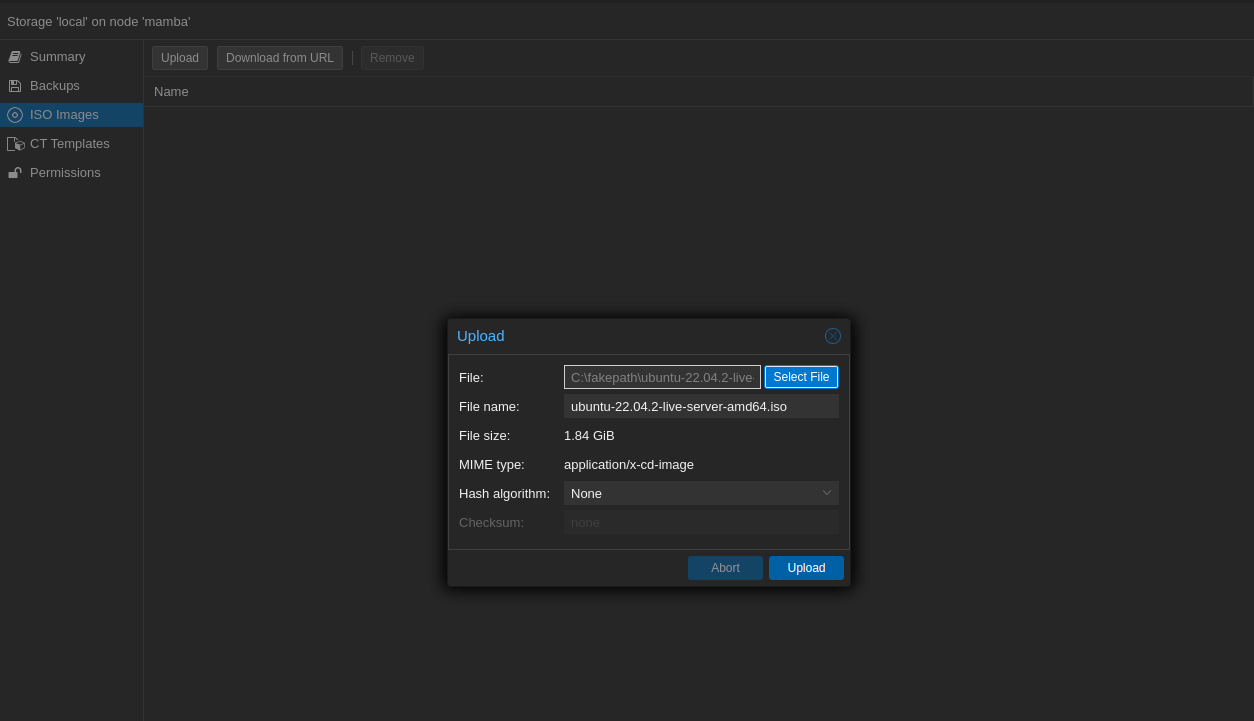Close the Upload dialog with the X icon

point(833,336)
